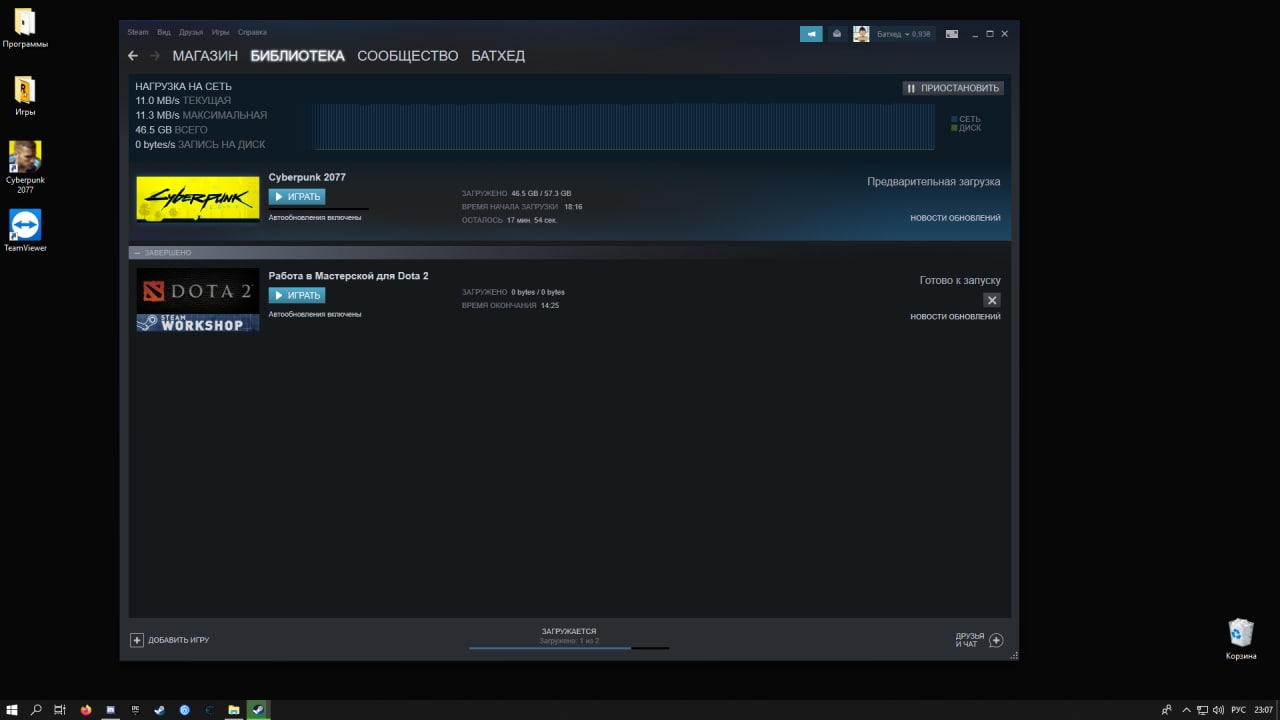Screen dimensions: 1280x720
Task: Click the Cyberpunk 2077 banner thumbnail
Action: coord(198,199)
